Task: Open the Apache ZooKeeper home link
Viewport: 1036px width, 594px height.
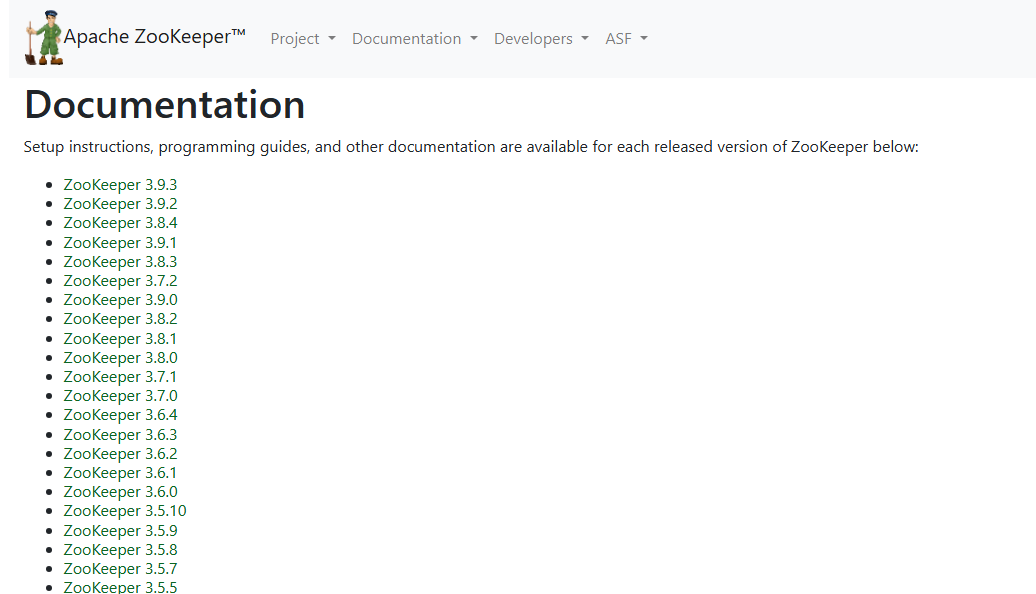Action: (x=155, y=36)
